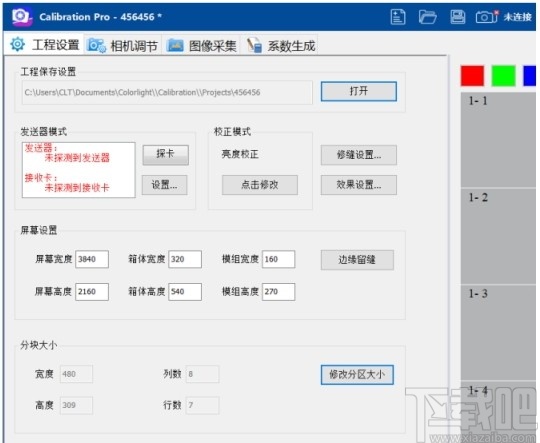This screenshot has height=443, width=540.
Task: Switch to the 系数生成 tab
Action: (280, 45)
